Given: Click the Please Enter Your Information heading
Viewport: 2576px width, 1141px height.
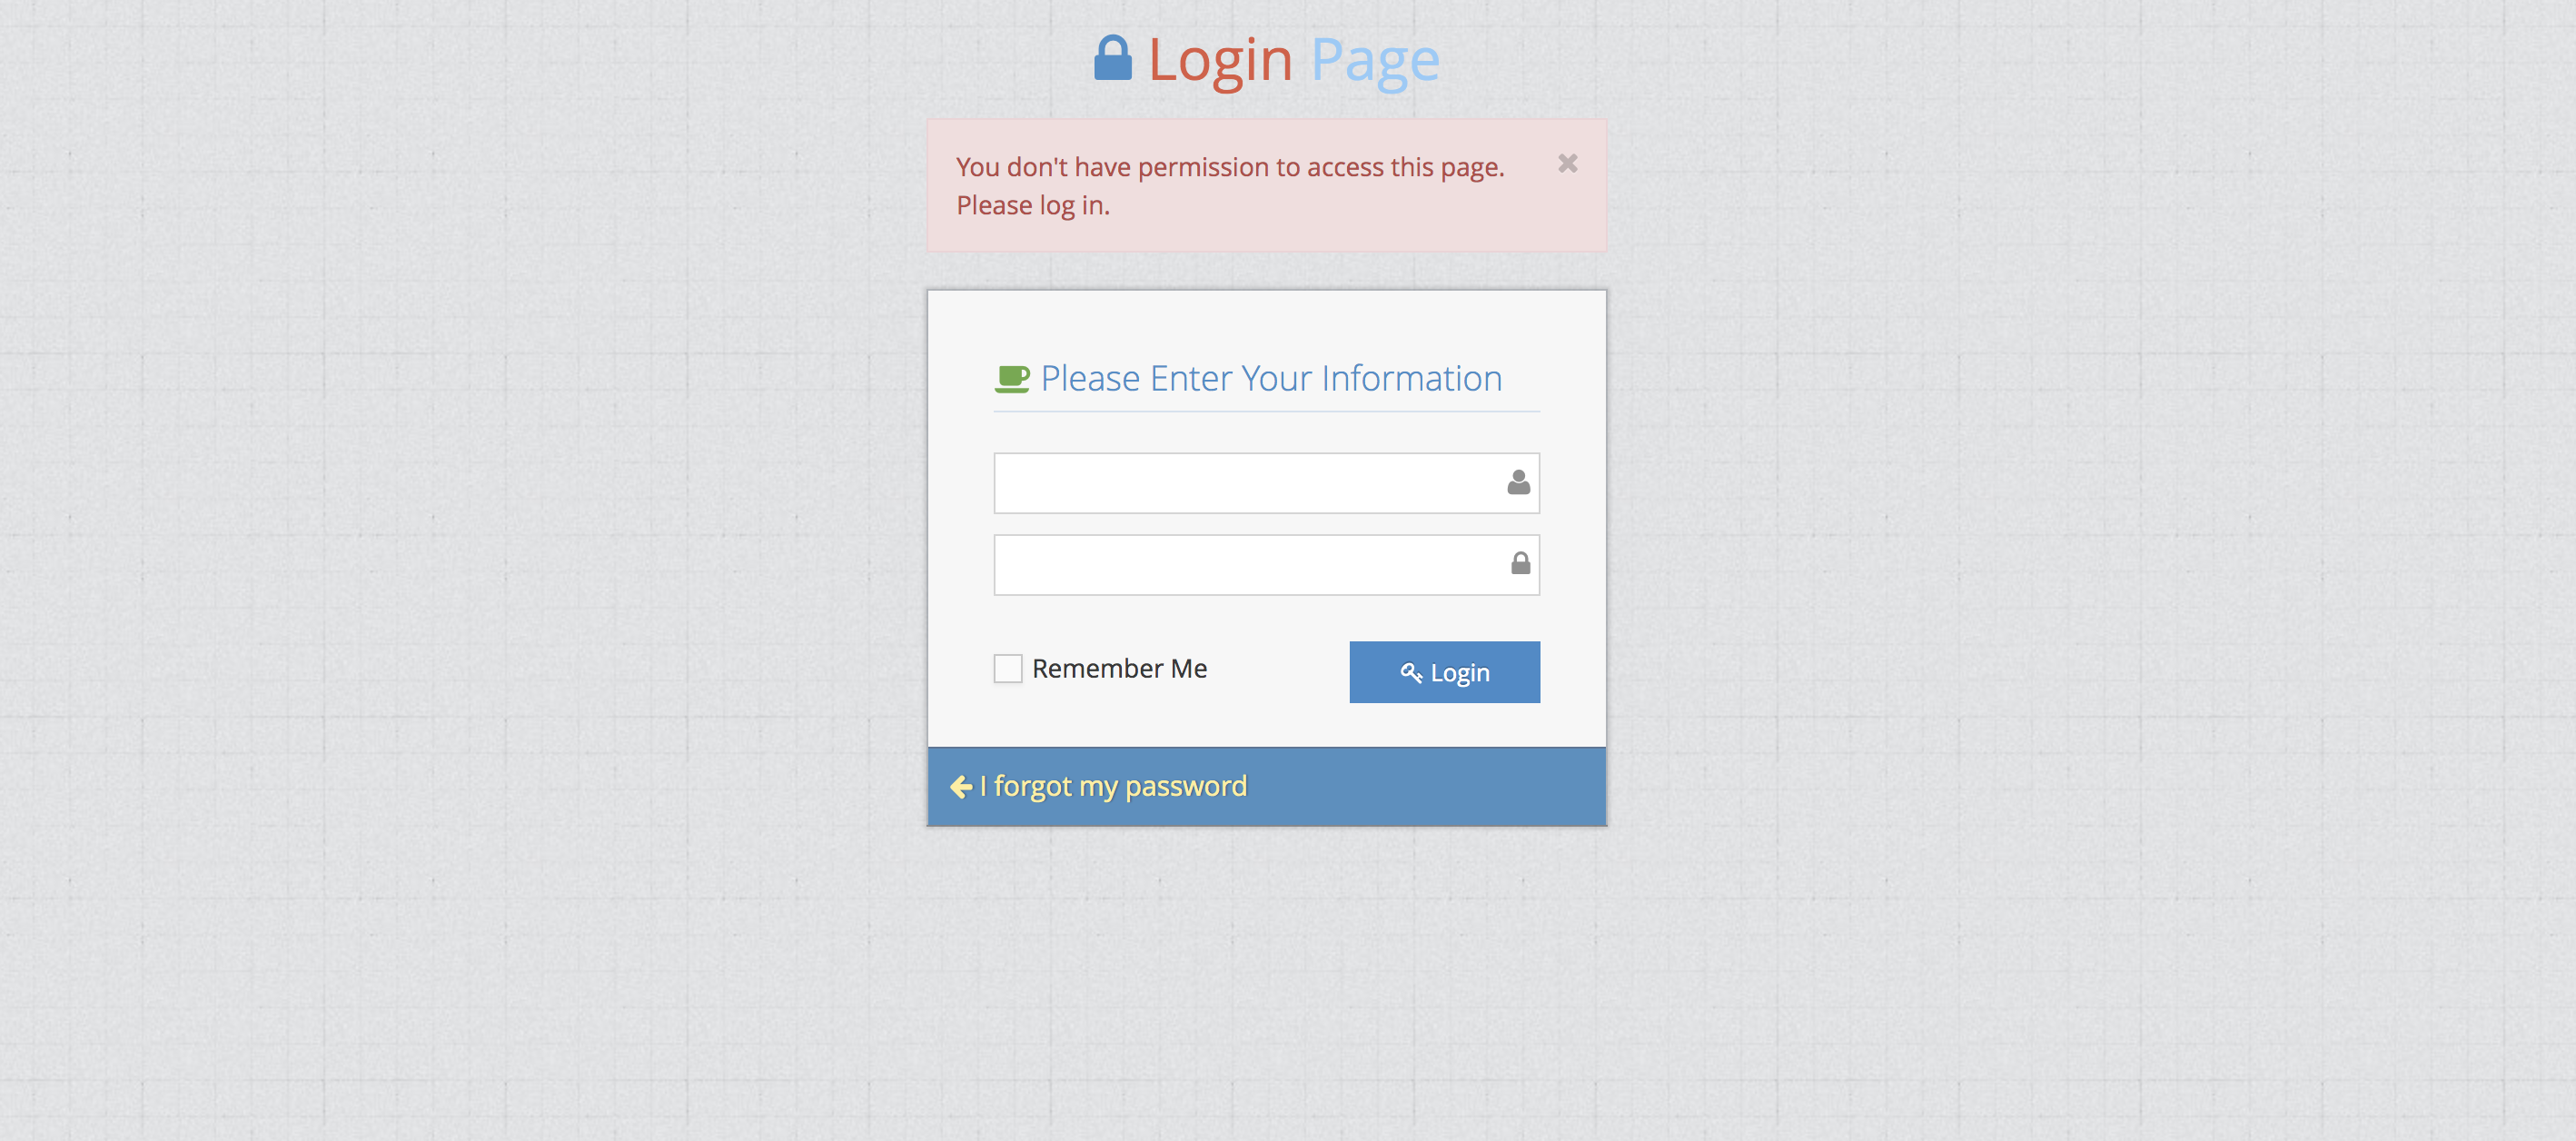Looking at the screenshot, I should [1271, 379].
